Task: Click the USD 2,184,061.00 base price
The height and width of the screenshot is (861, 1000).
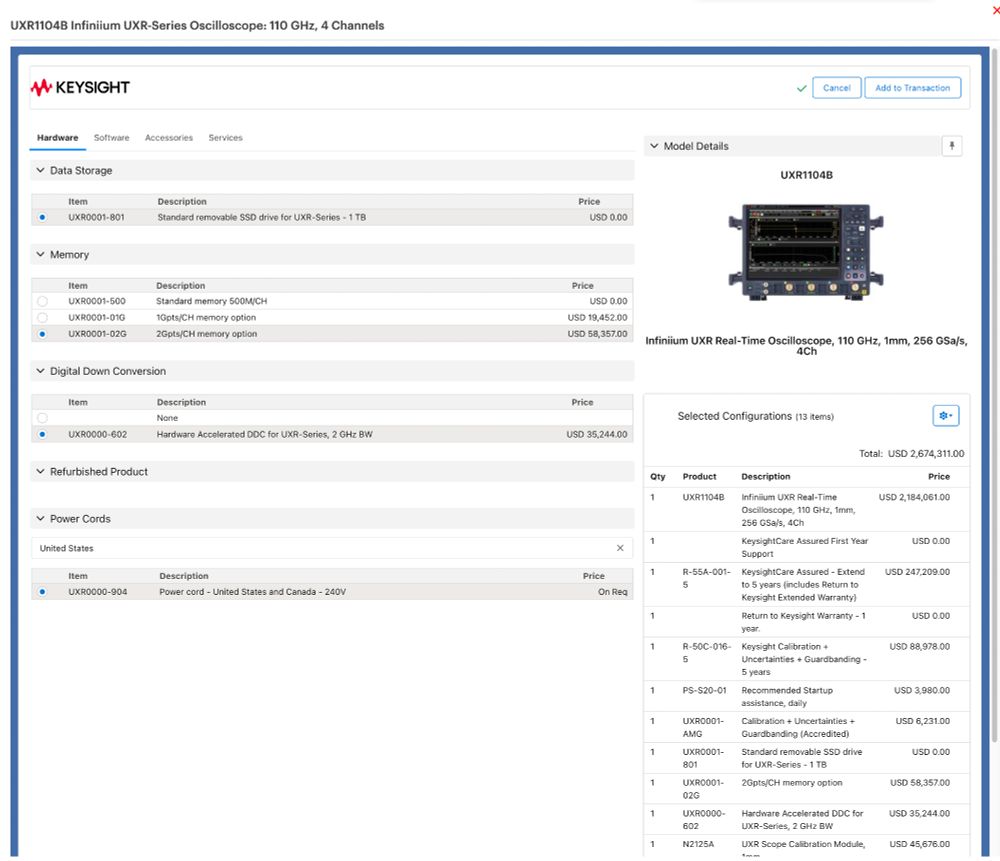Action: pos(914,497)
